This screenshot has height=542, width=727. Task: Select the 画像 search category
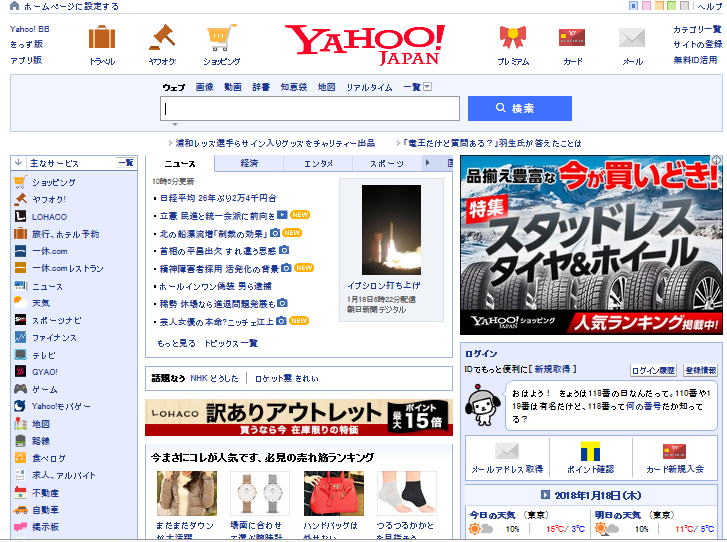204,87
